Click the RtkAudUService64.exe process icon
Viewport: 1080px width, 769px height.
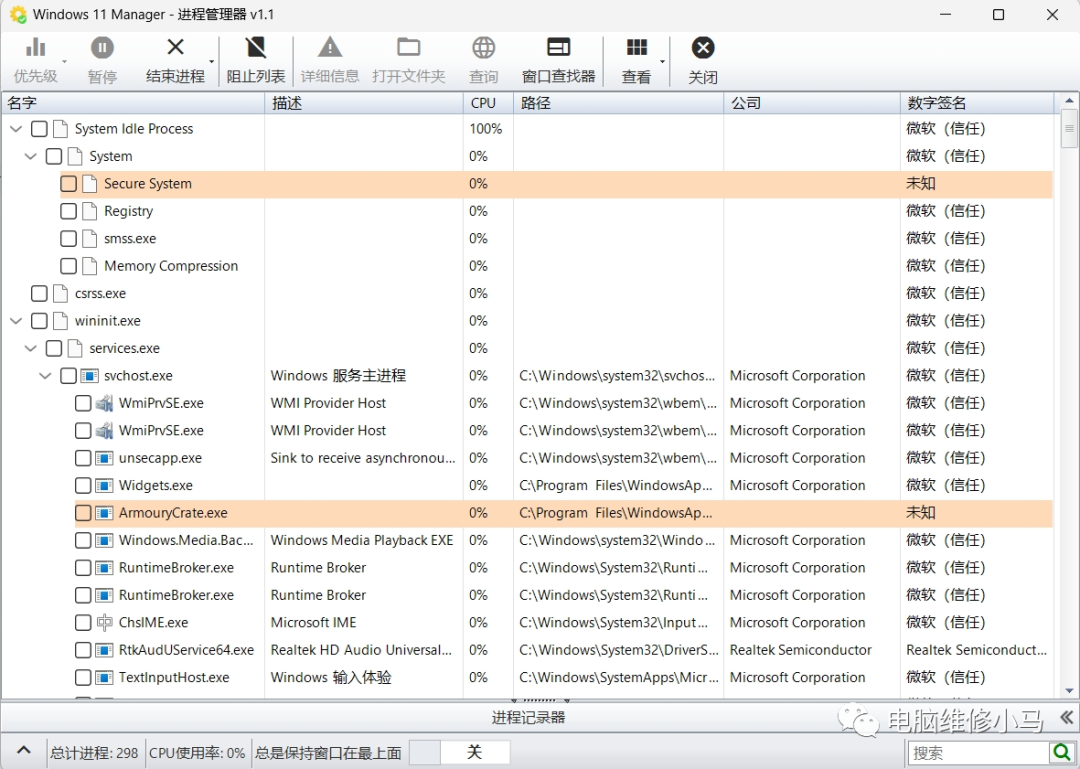coord(104,650)
